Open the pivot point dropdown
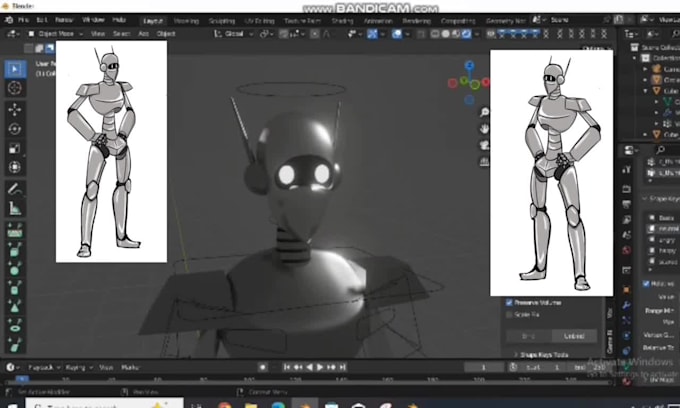Screen dimensions: 680x408 pos(266,34)
